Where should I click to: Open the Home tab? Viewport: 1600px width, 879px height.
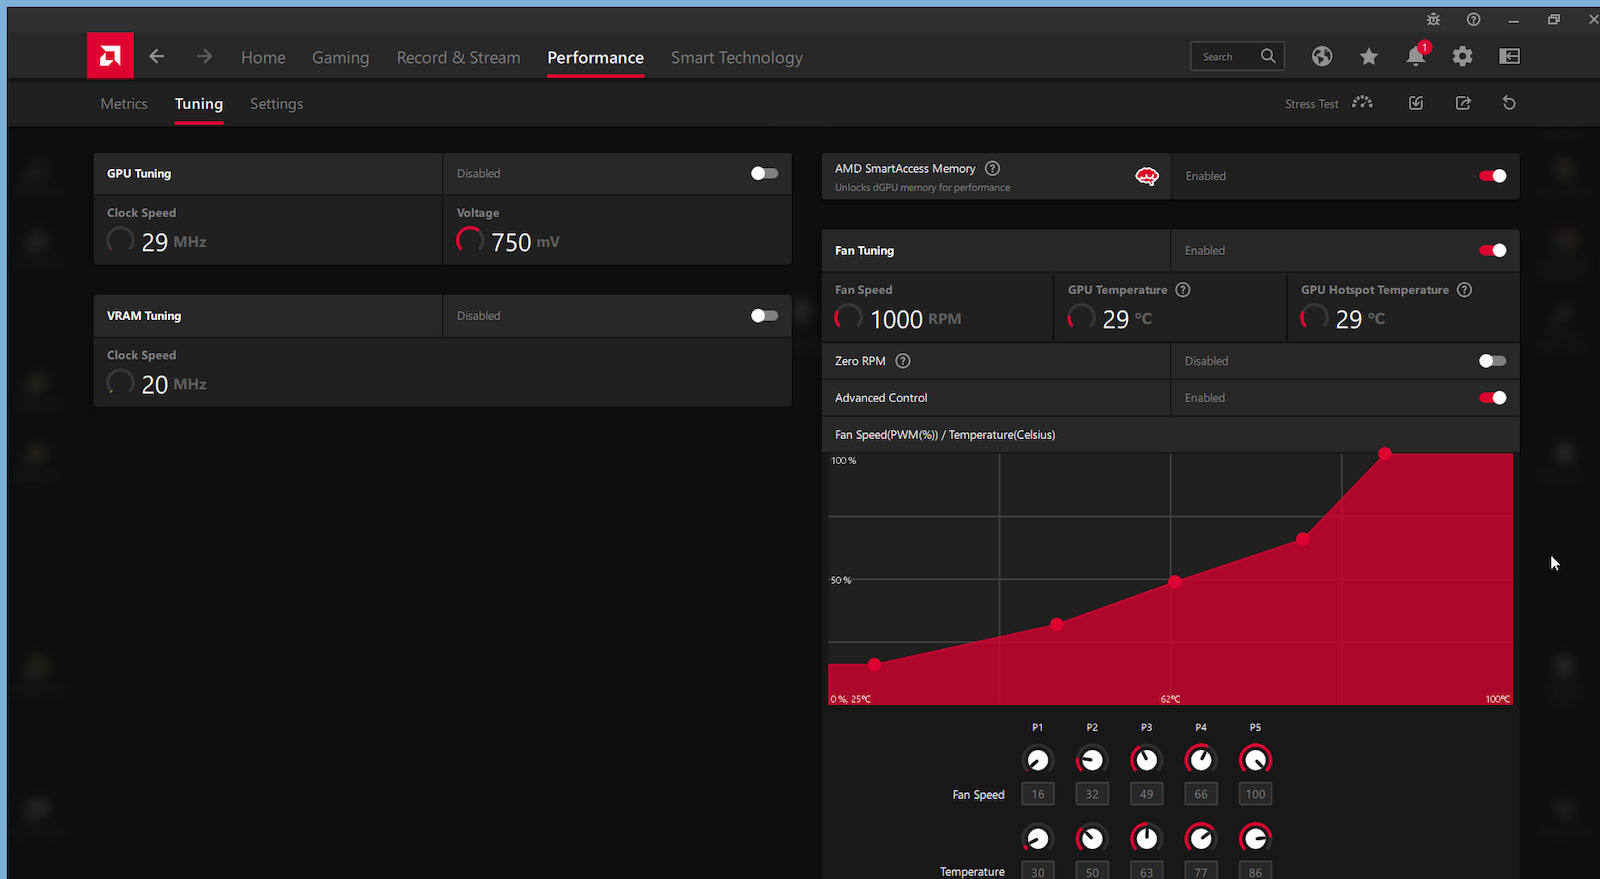(x=263, y=57)
